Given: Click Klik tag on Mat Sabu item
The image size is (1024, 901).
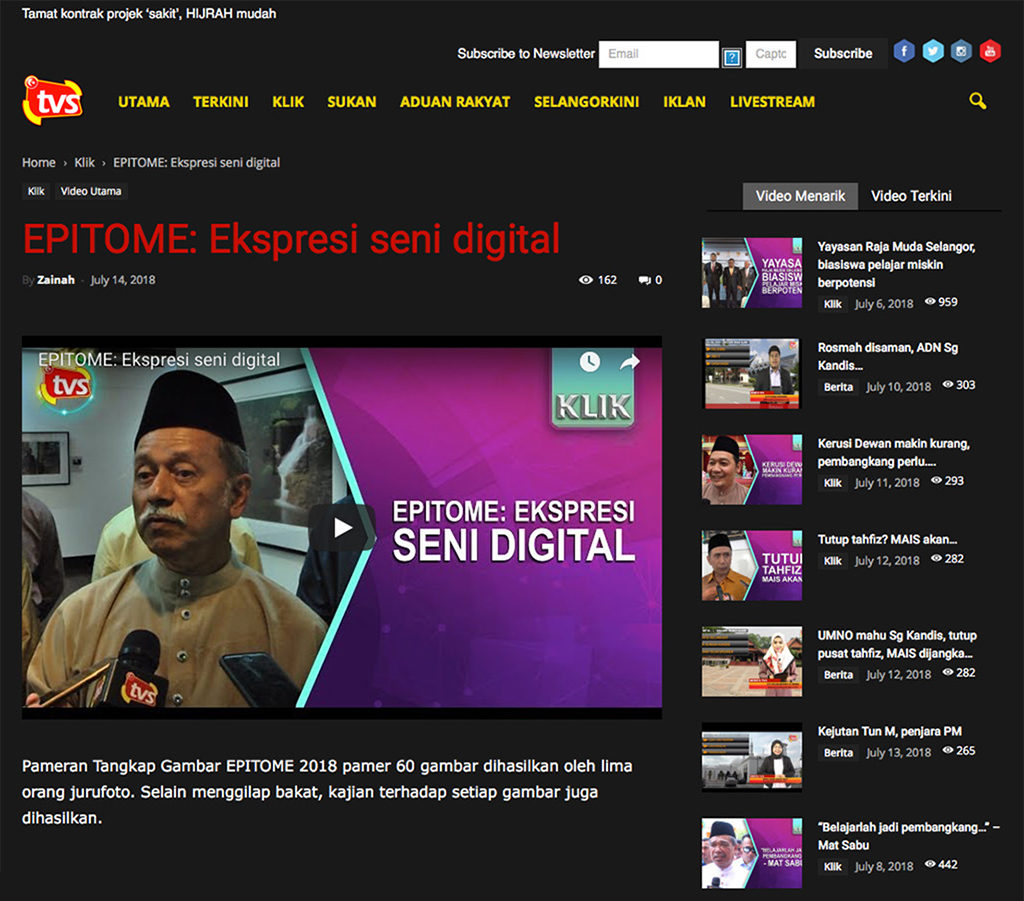Looking at the screenshot, I should [x=833, y=867].
